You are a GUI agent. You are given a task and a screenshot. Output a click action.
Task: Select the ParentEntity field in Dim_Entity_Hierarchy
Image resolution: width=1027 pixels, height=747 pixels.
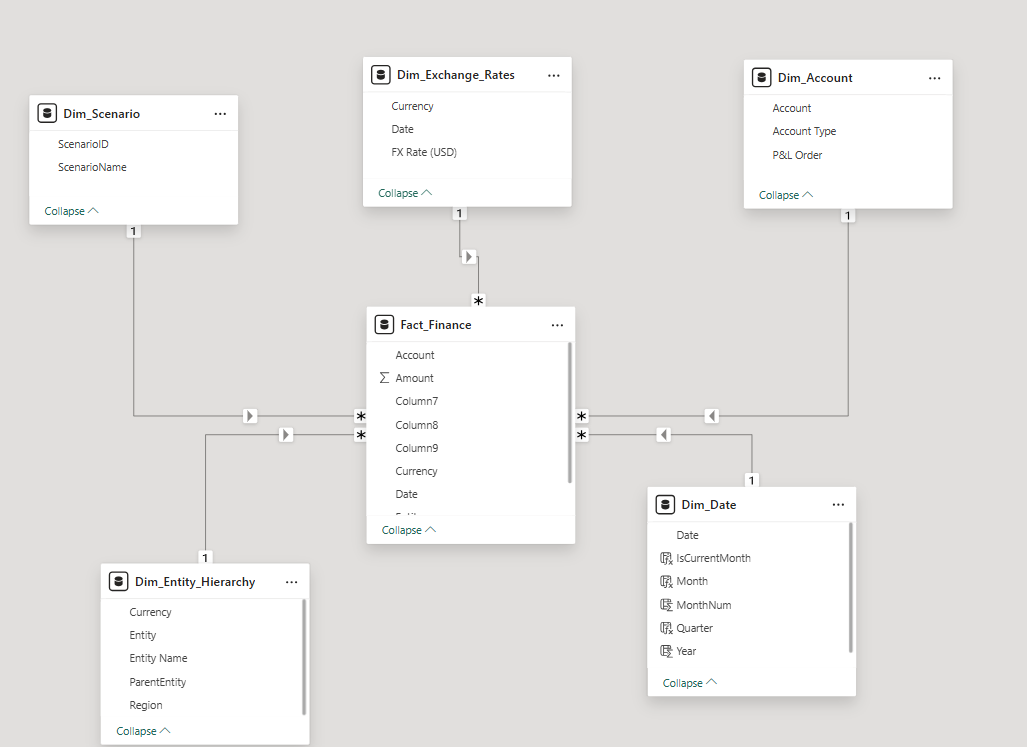coord(158,681)
